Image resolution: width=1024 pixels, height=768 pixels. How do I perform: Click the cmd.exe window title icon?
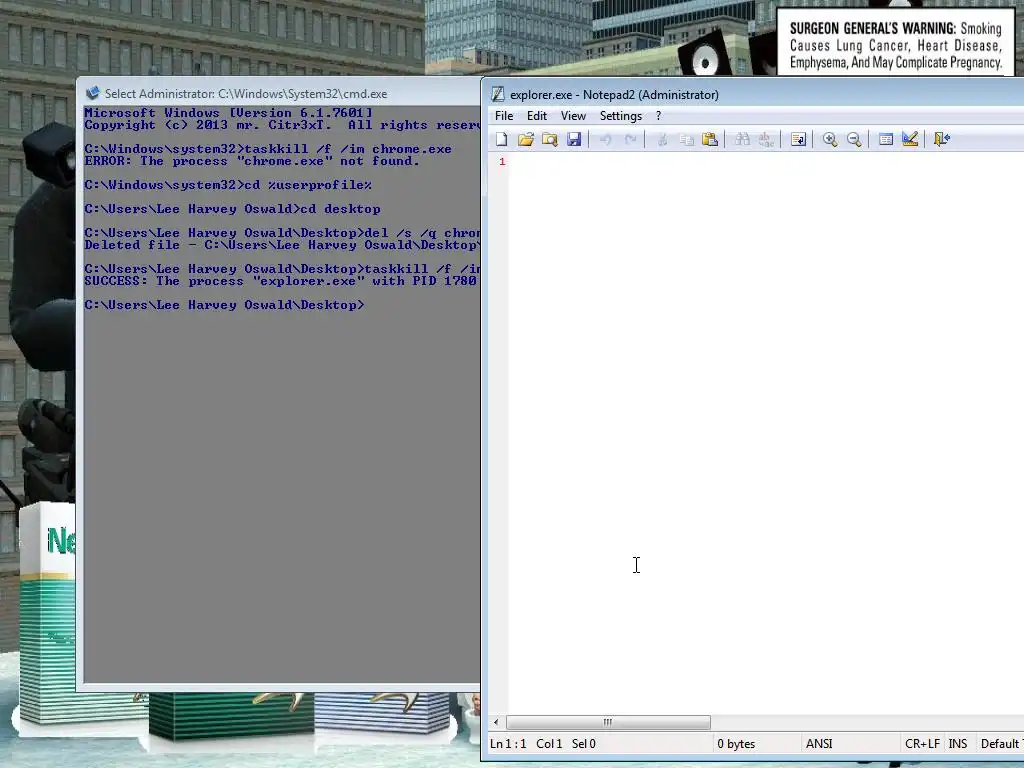tap(93, 93)
